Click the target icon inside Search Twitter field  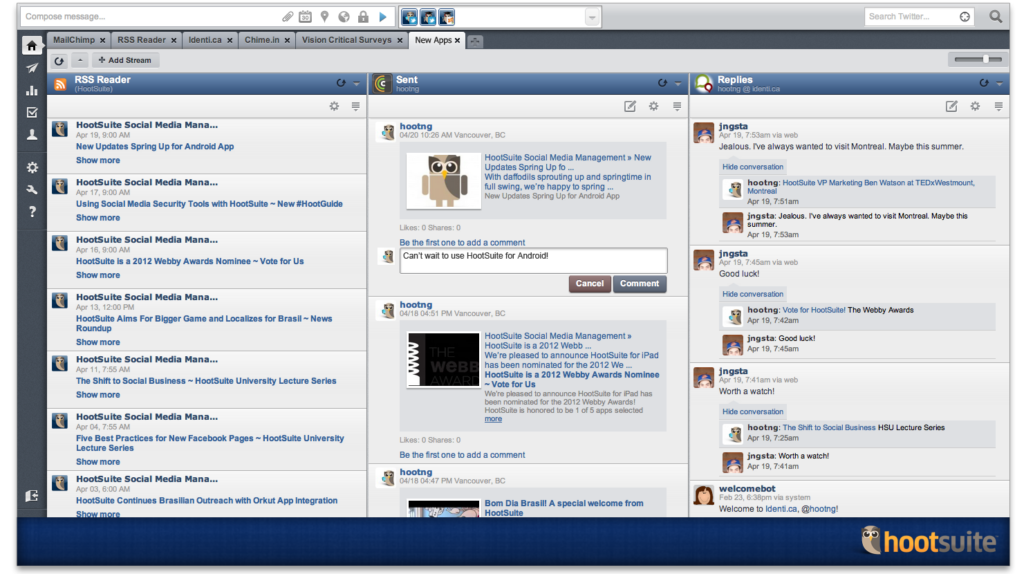965,16
